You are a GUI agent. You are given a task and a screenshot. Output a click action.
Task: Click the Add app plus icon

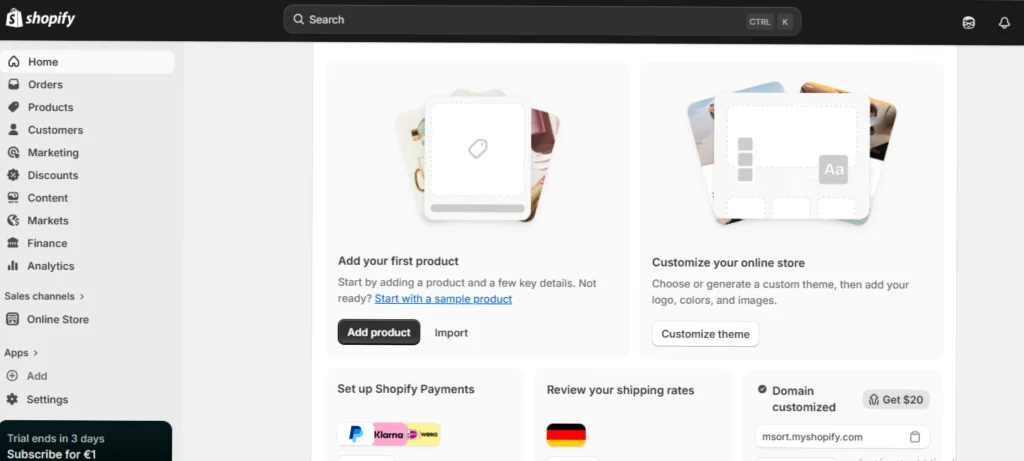coord(13,376)
